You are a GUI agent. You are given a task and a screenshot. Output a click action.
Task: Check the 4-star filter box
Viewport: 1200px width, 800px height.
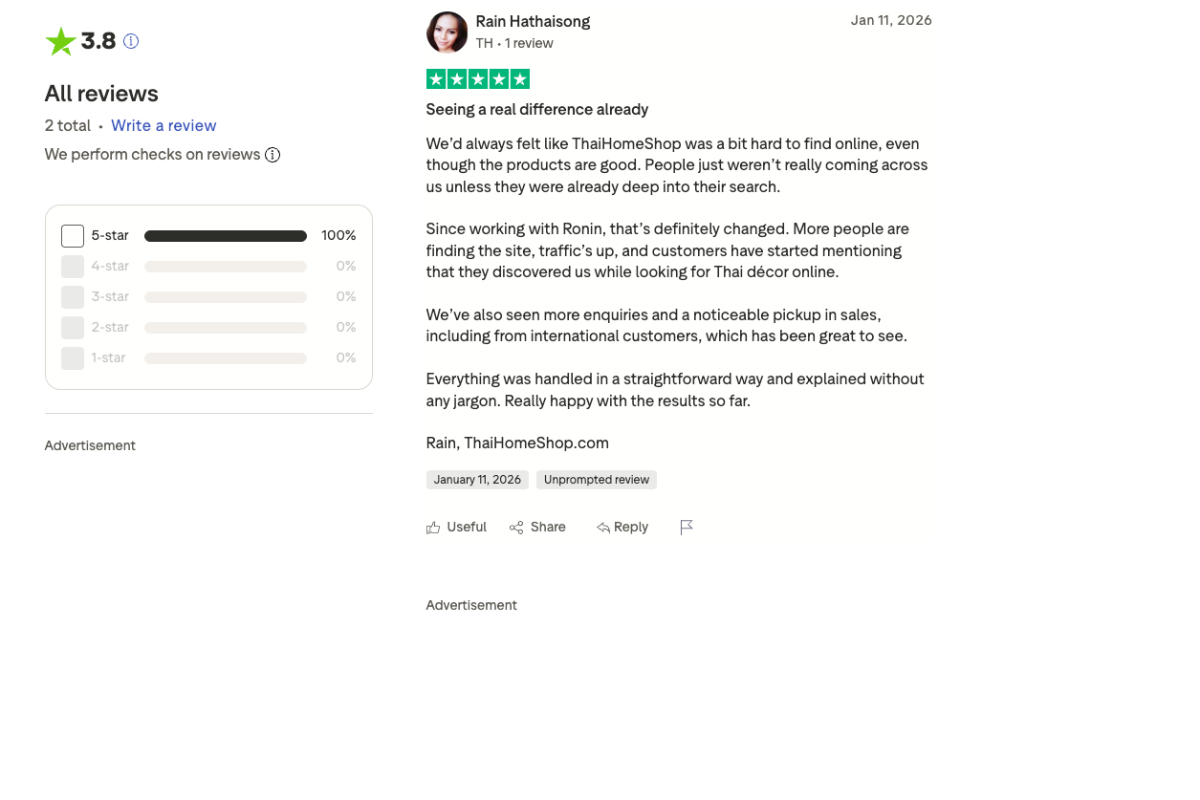(x=72, y=266)
